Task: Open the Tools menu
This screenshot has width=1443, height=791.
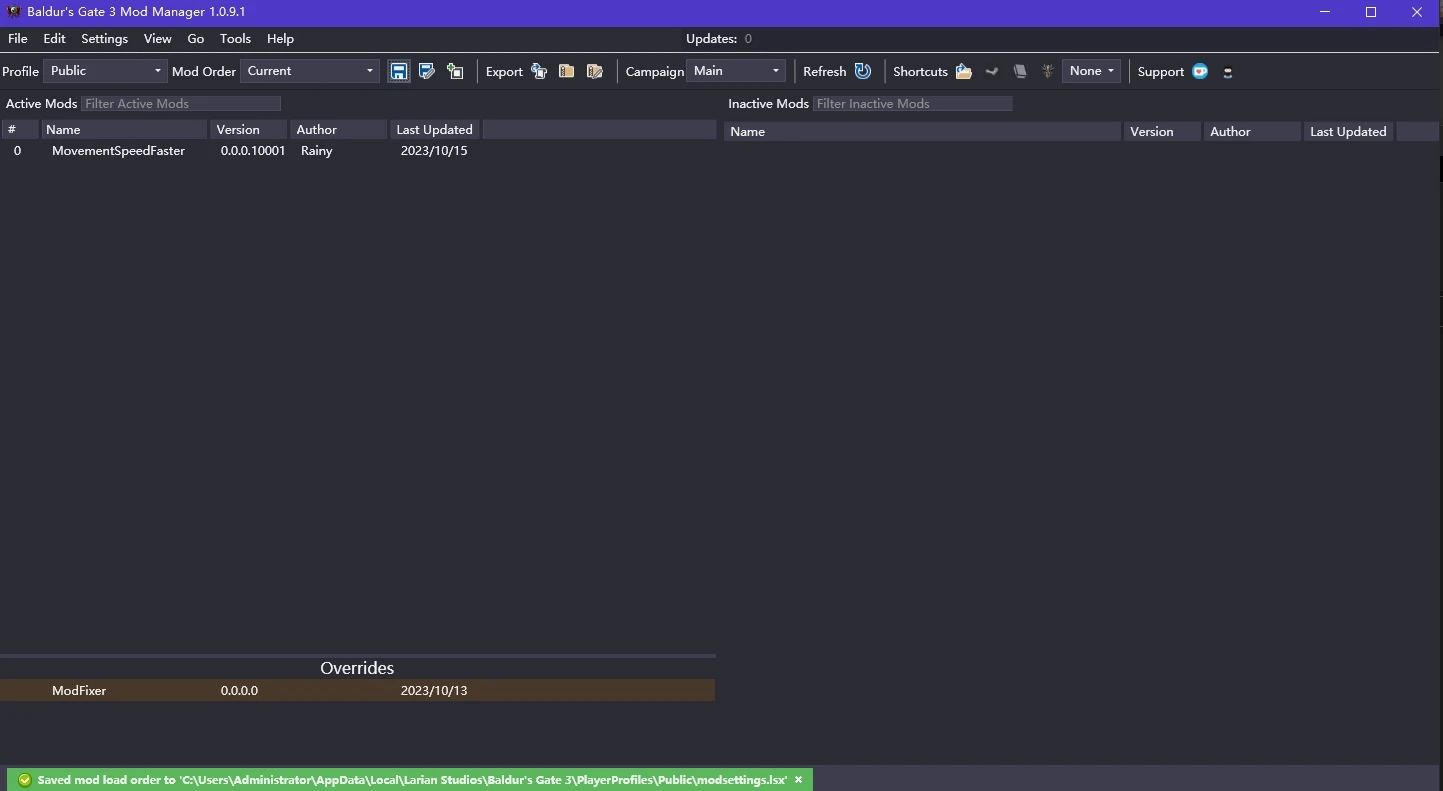Action: pos(235,38)
